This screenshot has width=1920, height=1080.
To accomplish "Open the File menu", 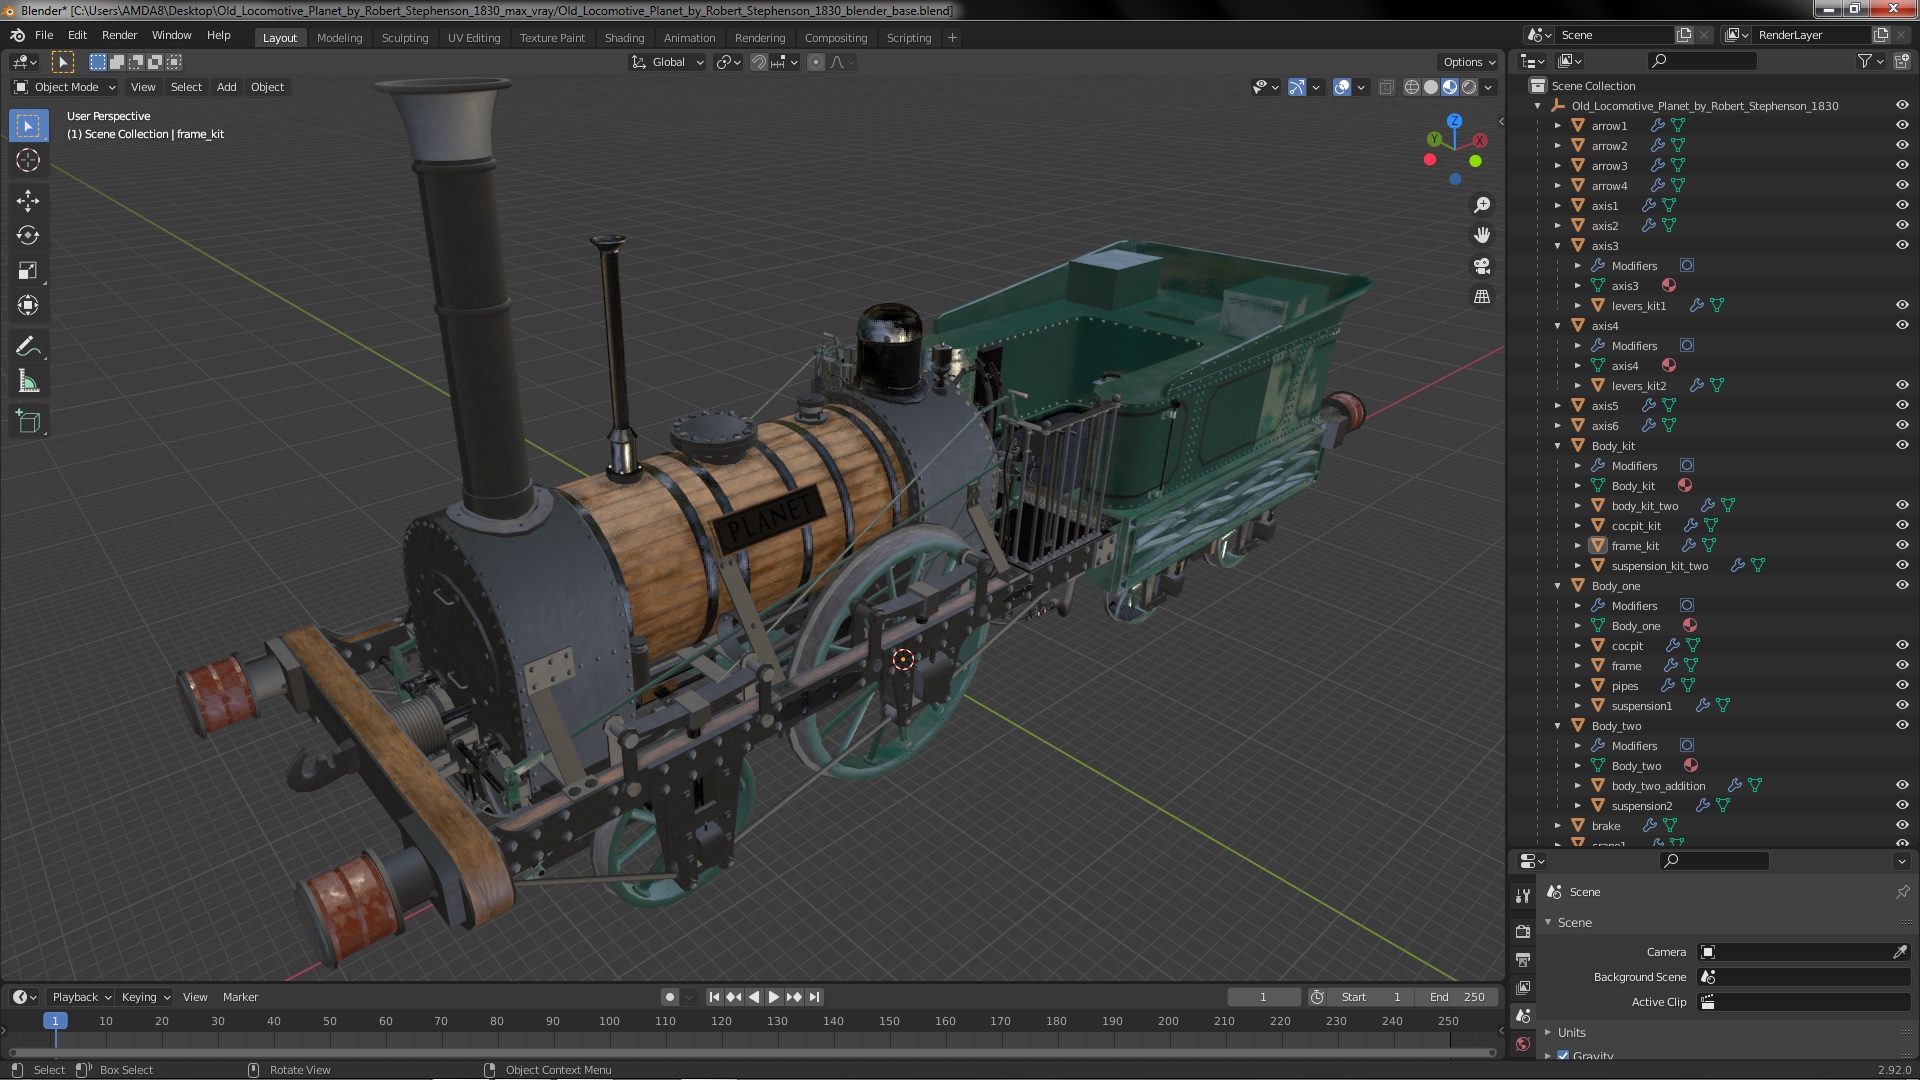I will pyautogui.click(x=44, y=35).
